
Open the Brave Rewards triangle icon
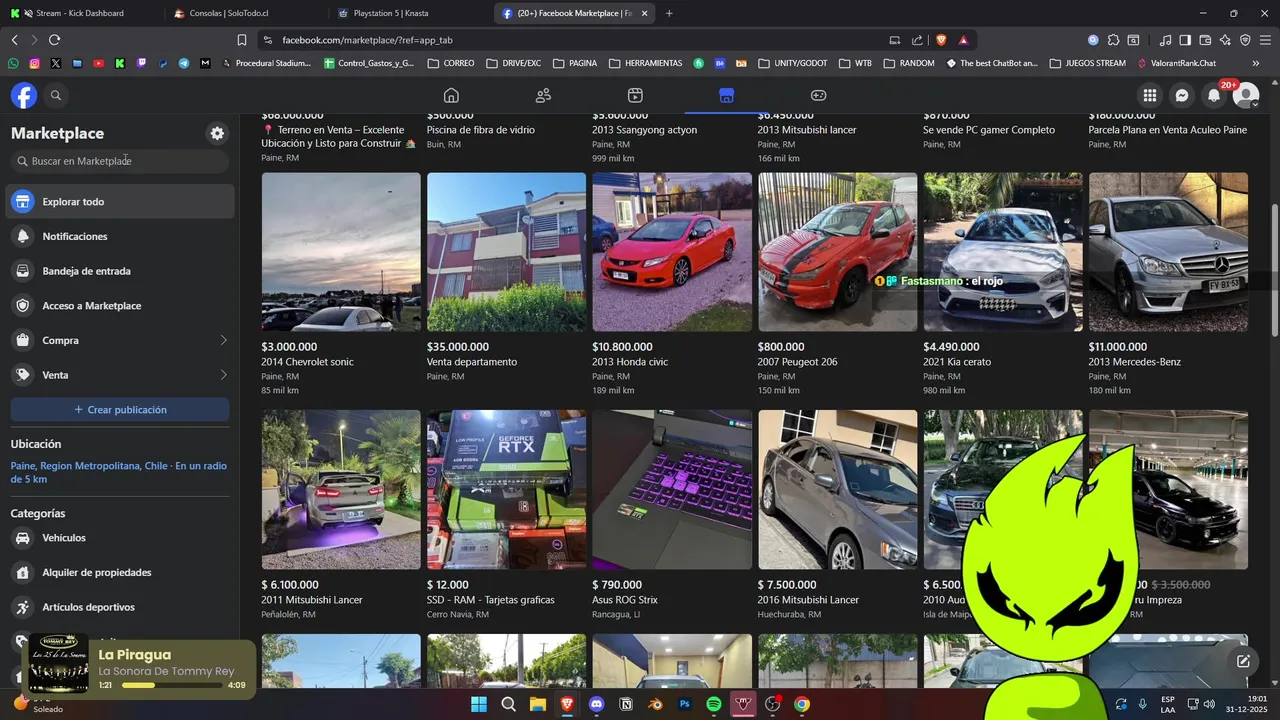click(963, 40)
